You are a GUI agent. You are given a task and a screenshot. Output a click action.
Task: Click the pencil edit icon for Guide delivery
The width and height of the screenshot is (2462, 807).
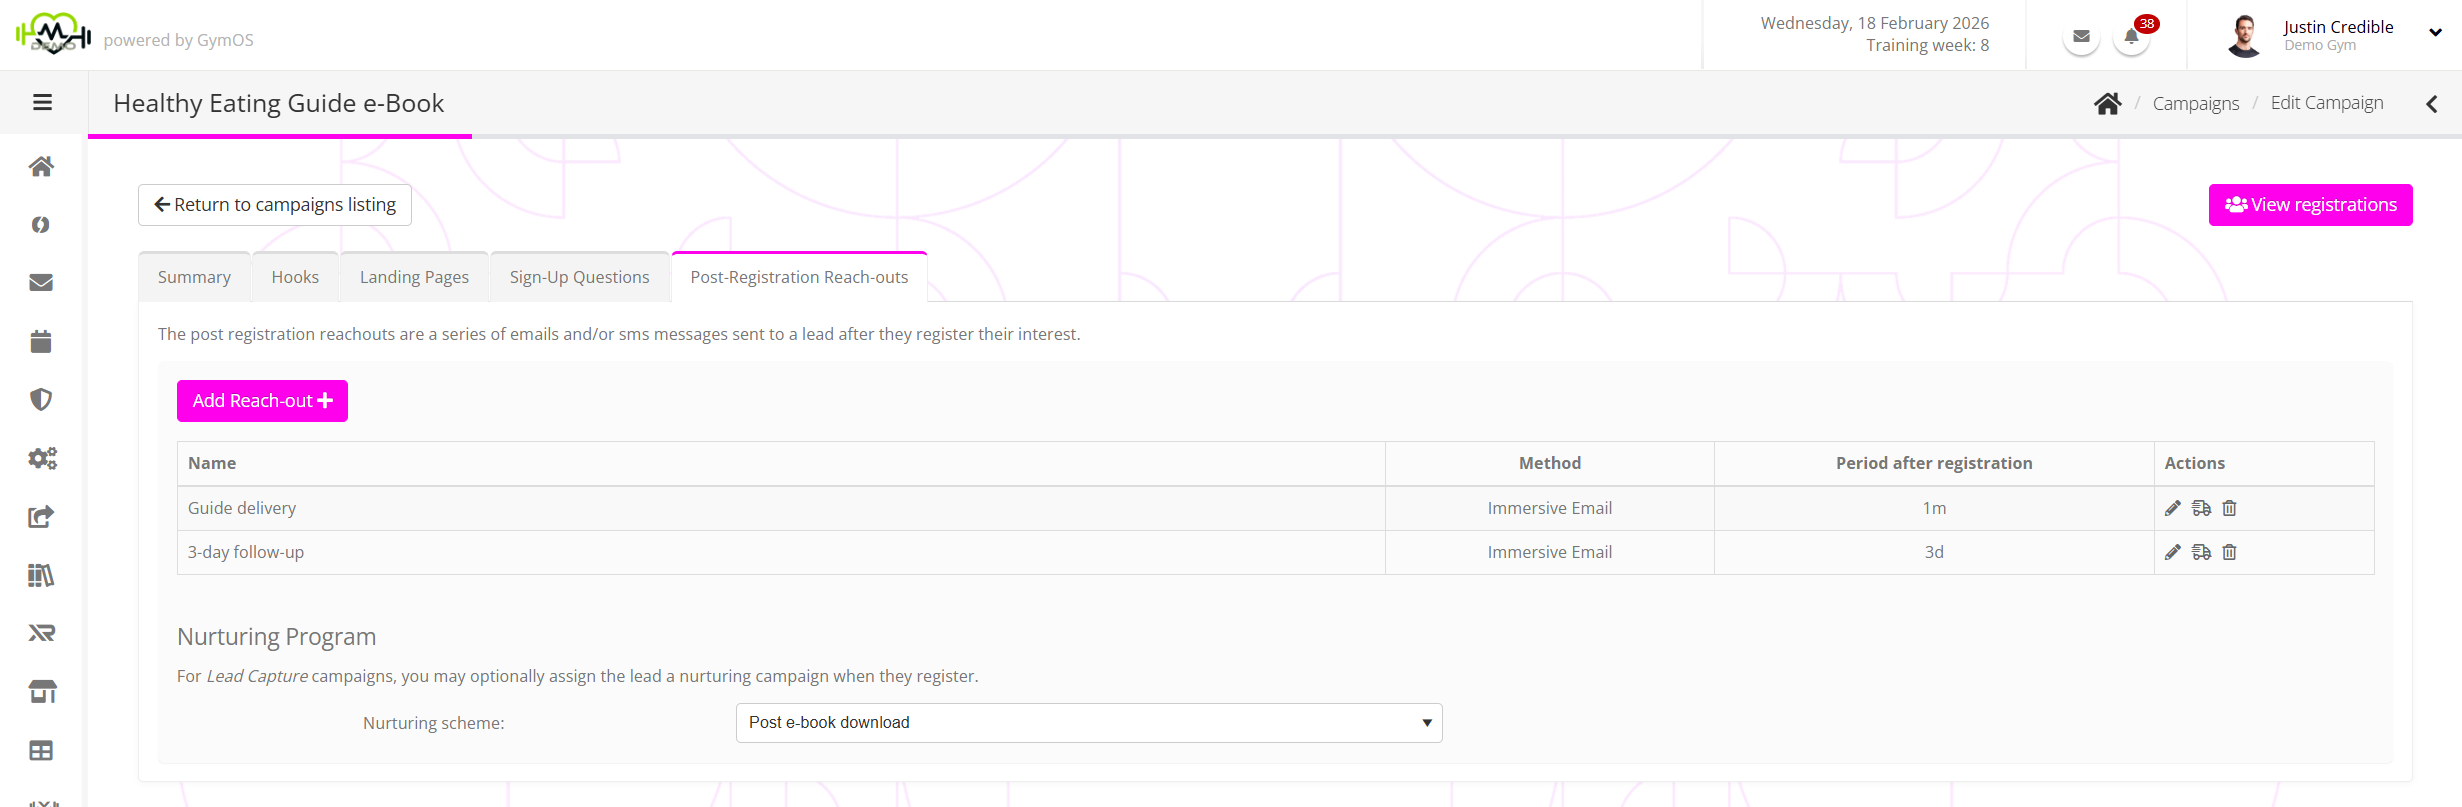point(2172,508)
